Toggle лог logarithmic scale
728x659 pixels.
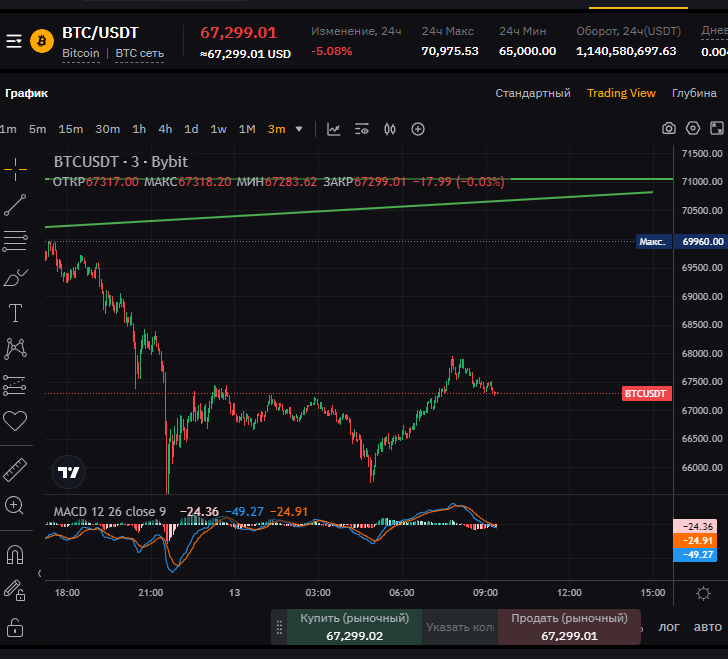[669, 627]
